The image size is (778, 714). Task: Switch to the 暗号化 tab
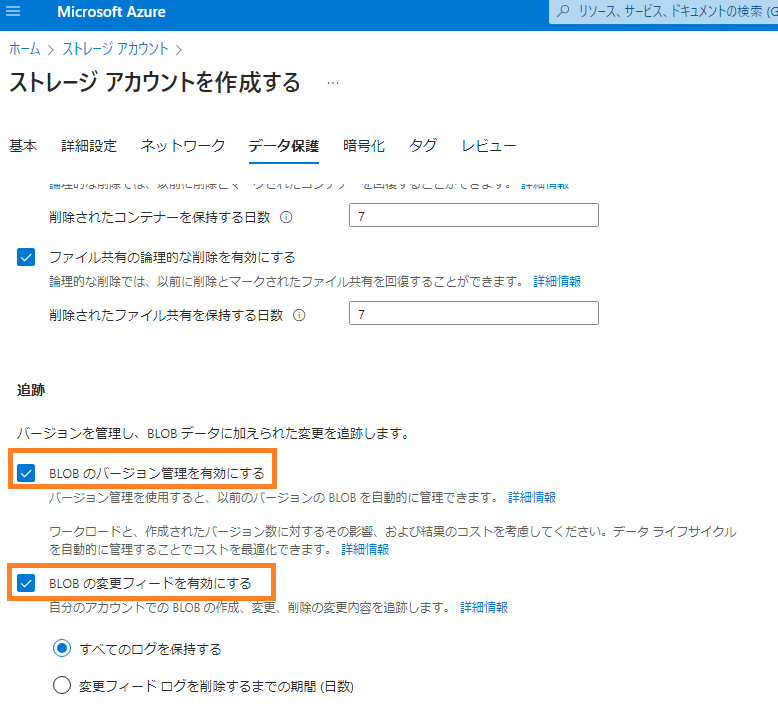[364, 145]
